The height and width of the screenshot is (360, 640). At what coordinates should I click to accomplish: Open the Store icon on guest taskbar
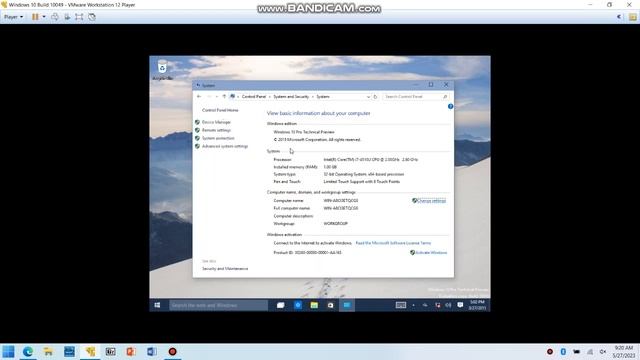330,305
